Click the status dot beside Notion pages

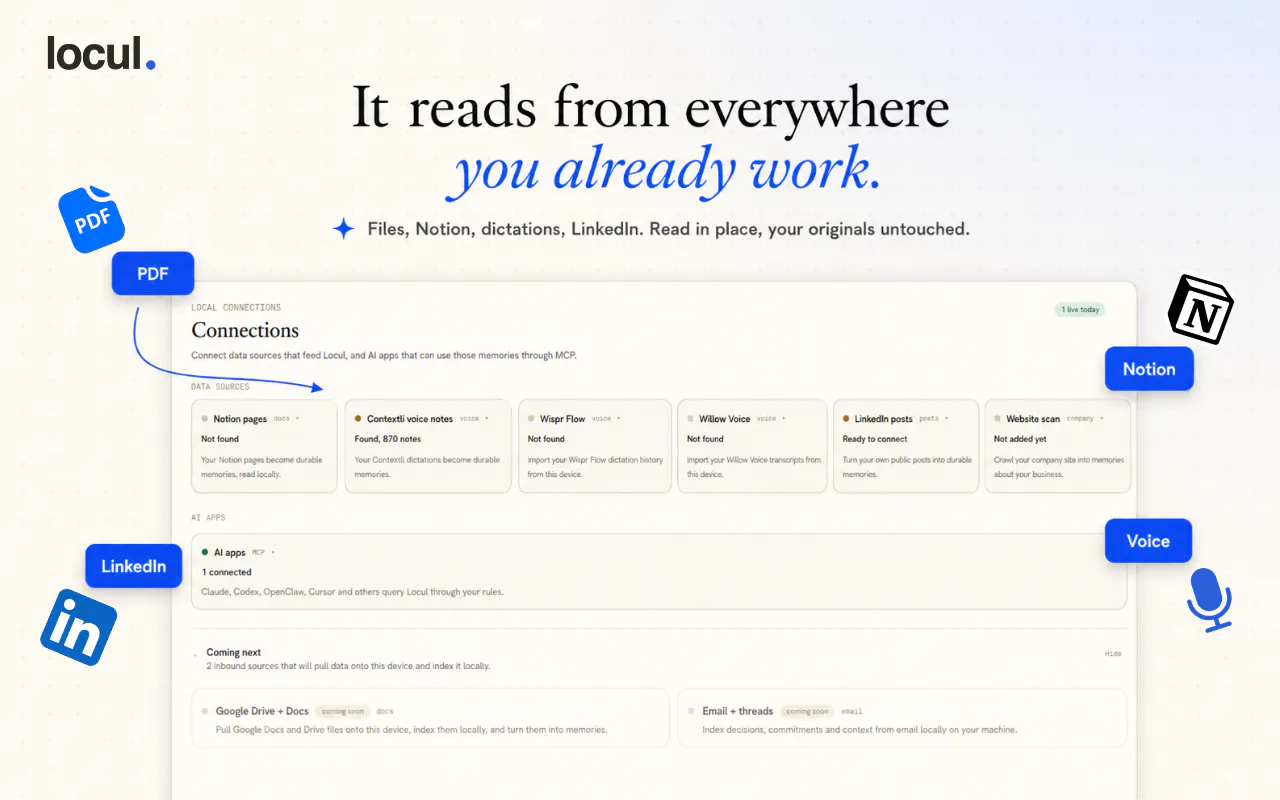(205, 419)
